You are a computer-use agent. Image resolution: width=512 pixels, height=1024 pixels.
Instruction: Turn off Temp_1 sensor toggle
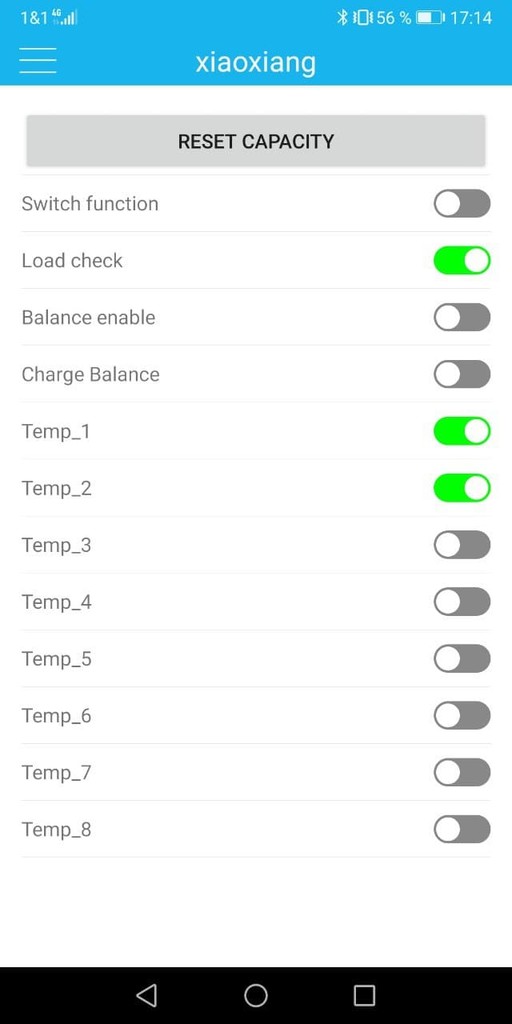tap(462, 431)
